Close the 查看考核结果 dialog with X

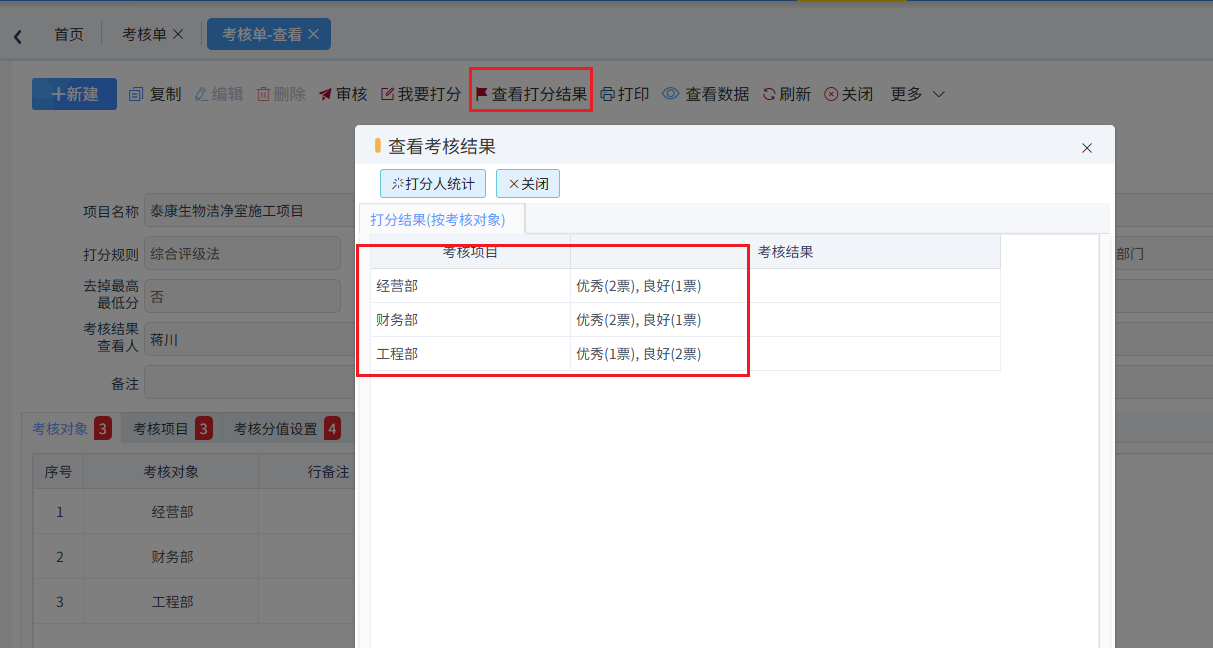(x=1087, y=148)
